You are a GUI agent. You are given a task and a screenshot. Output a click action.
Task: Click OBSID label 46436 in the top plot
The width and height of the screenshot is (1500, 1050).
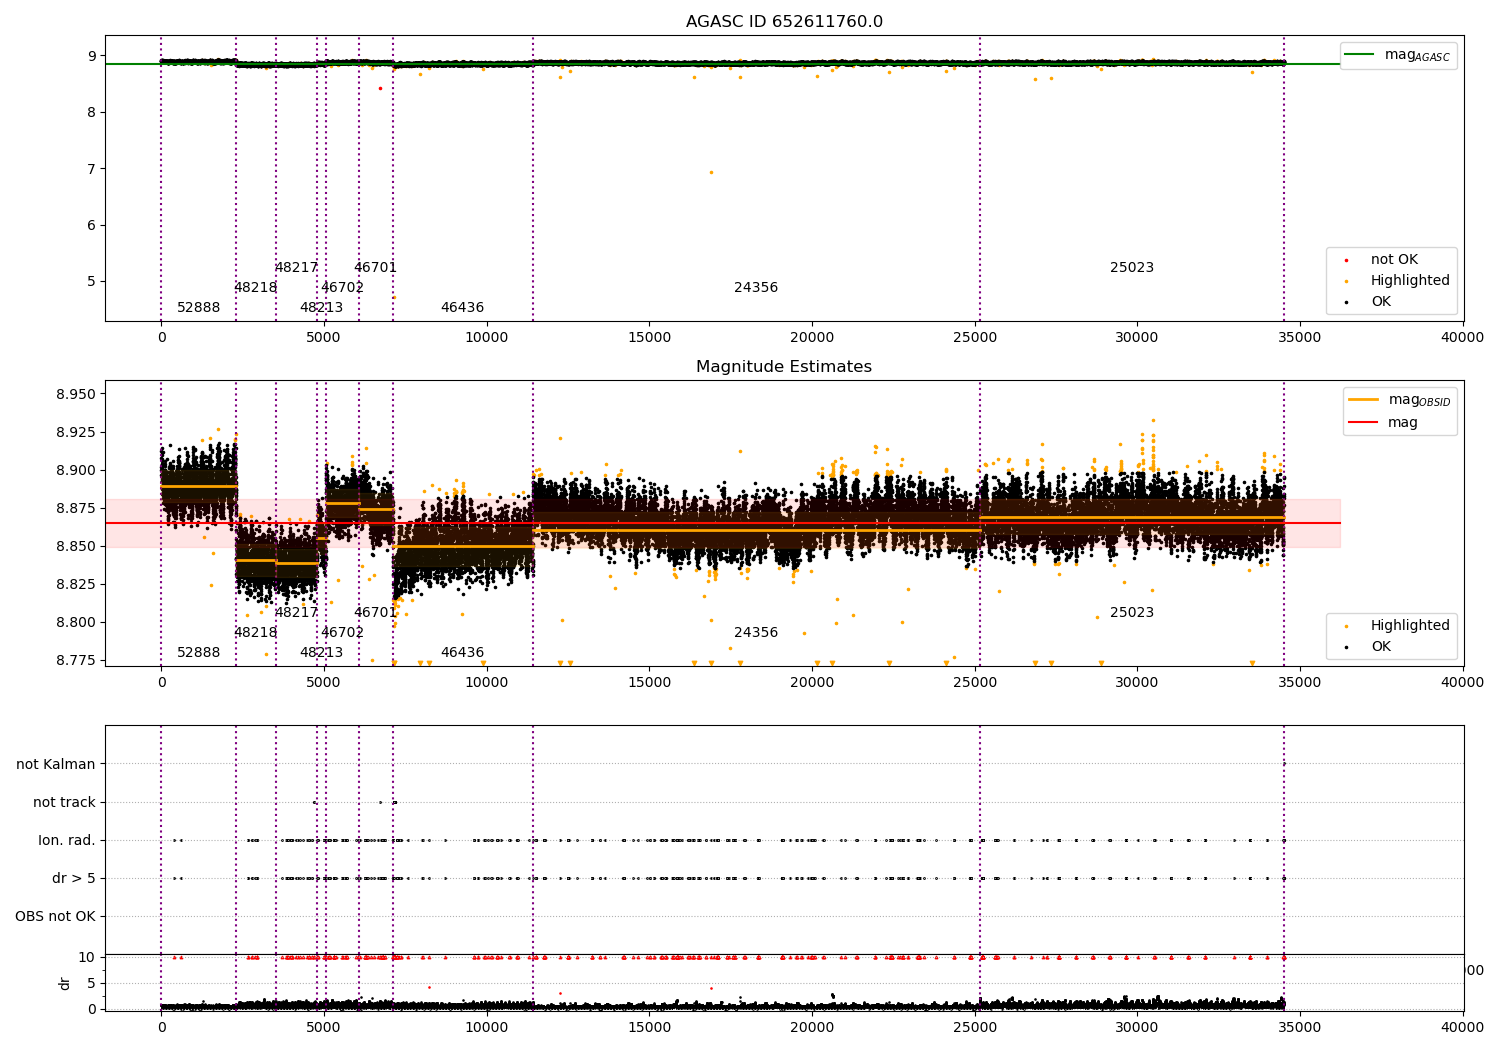click(x=462, y=308)
